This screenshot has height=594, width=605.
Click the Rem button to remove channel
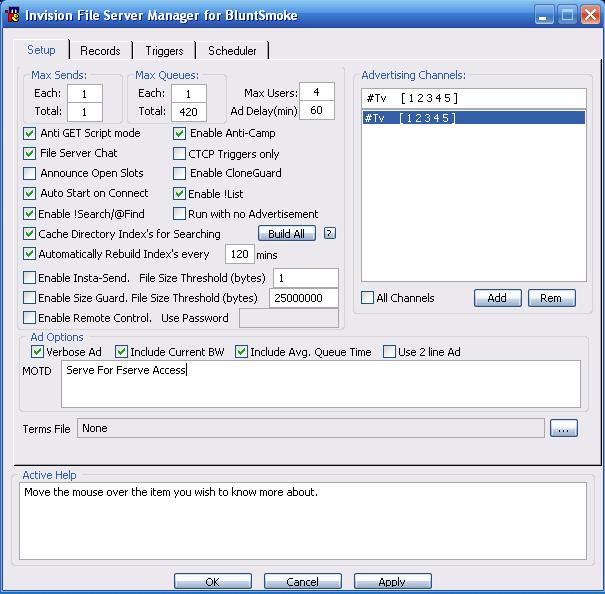tap(552, 298)
